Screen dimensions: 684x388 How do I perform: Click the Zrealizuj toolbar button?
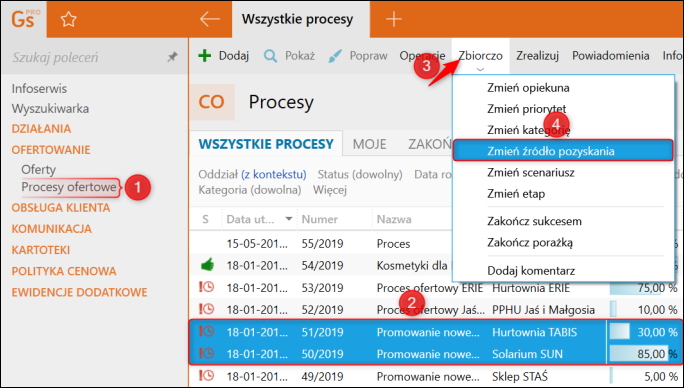[537, 56]
